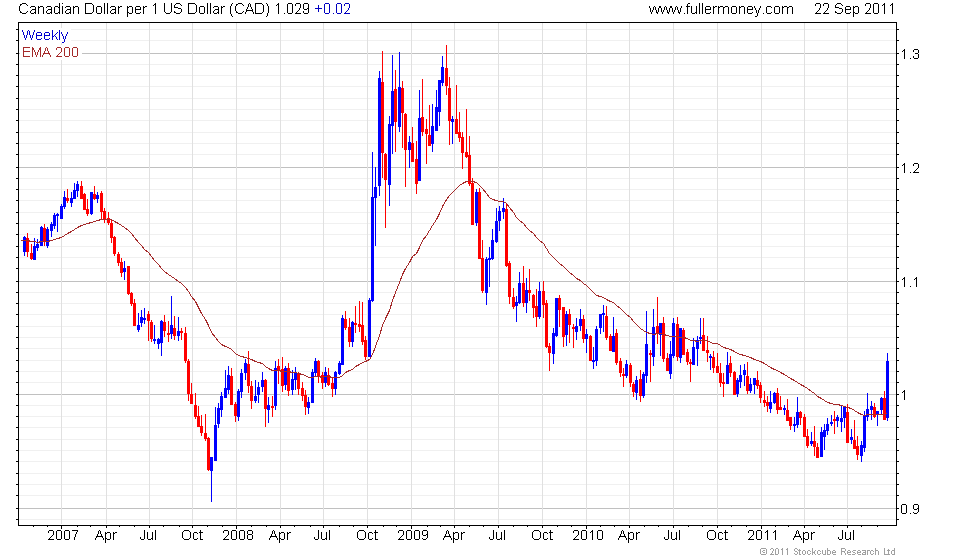Click the latest tall blue candle of September 2011
The image size is (980, 560).
point(888,388)
